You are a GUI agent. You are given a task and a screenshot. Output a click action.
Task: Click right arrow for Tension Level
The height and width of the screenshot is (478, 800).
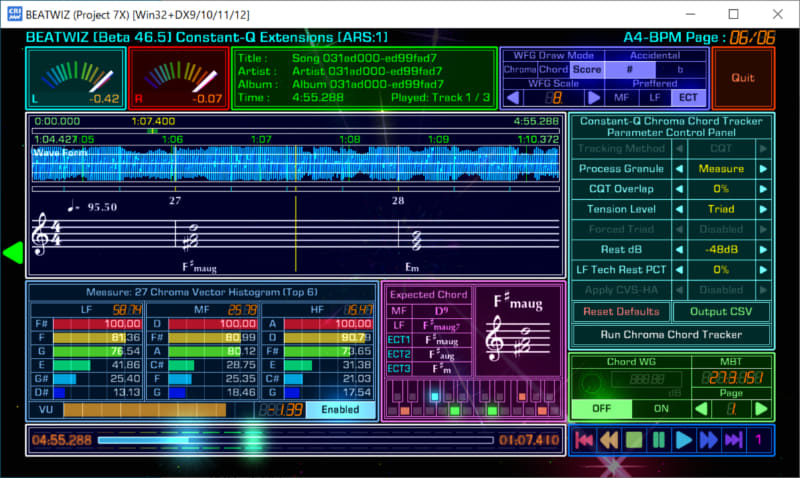[x=763, y=209]
